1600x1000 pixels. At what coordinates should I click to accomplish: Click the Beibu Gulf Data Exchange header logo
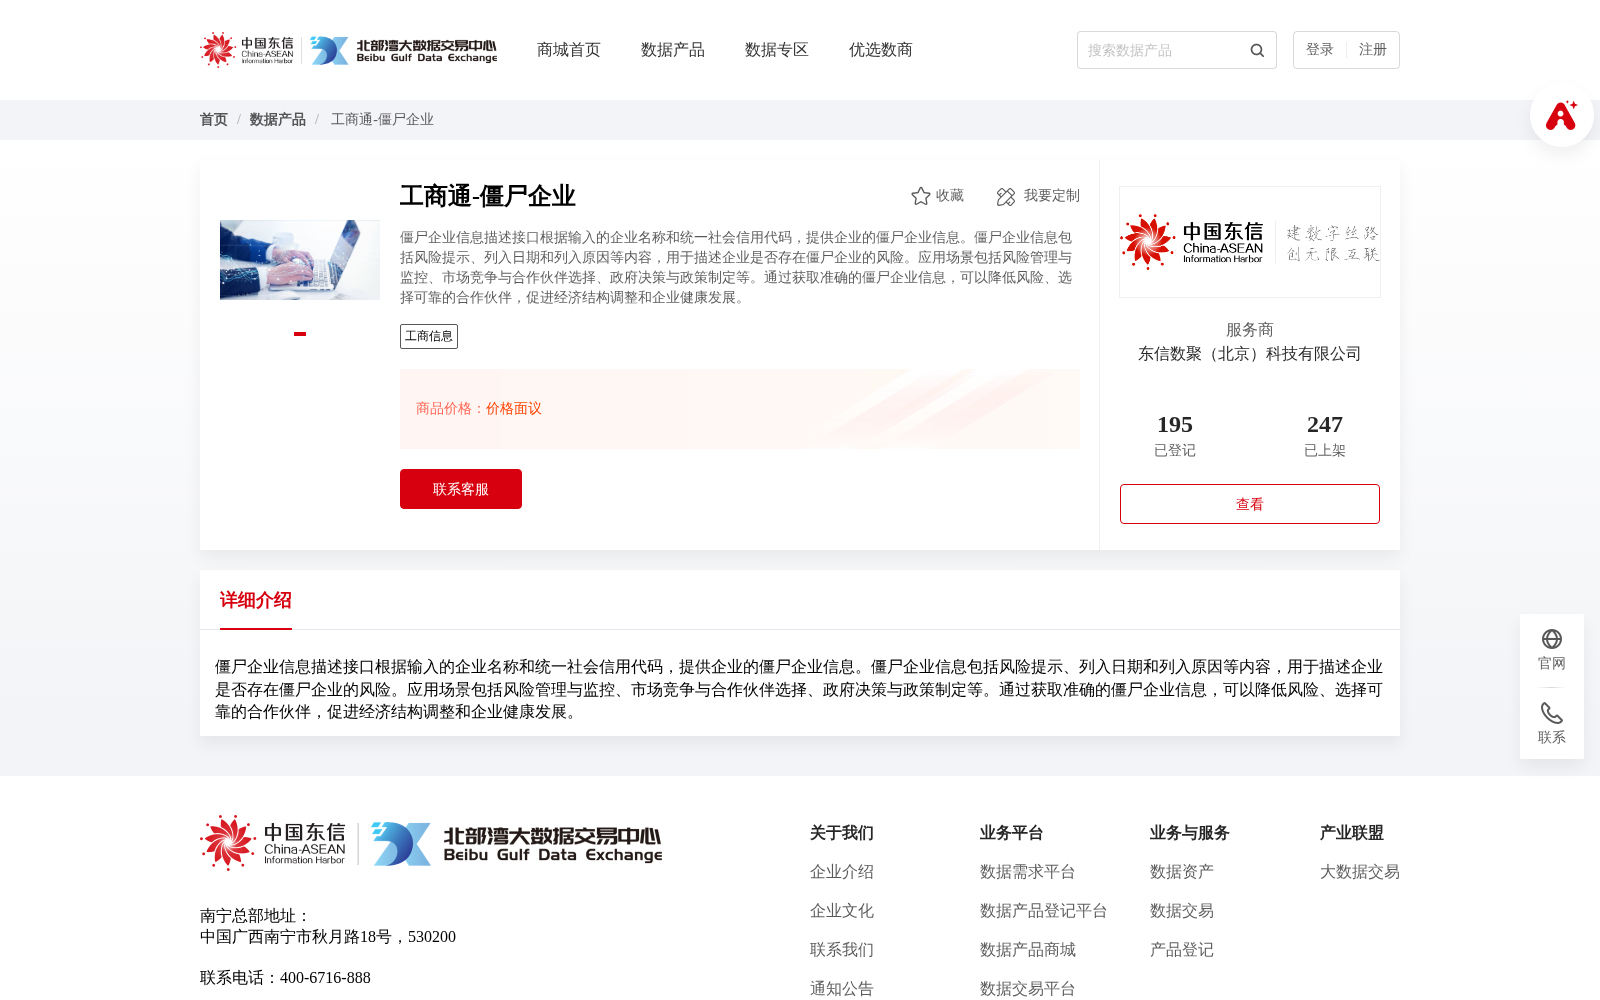pos(403,50)
